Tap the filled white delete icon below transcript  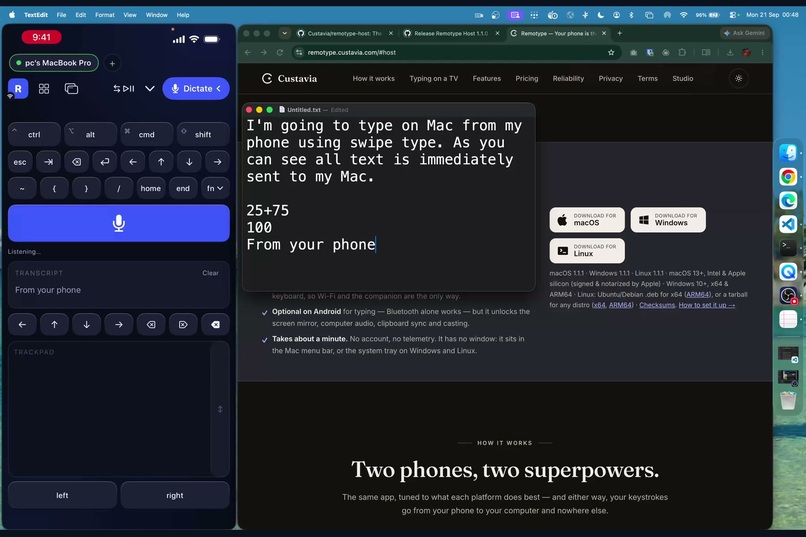(x=215, y=324)
